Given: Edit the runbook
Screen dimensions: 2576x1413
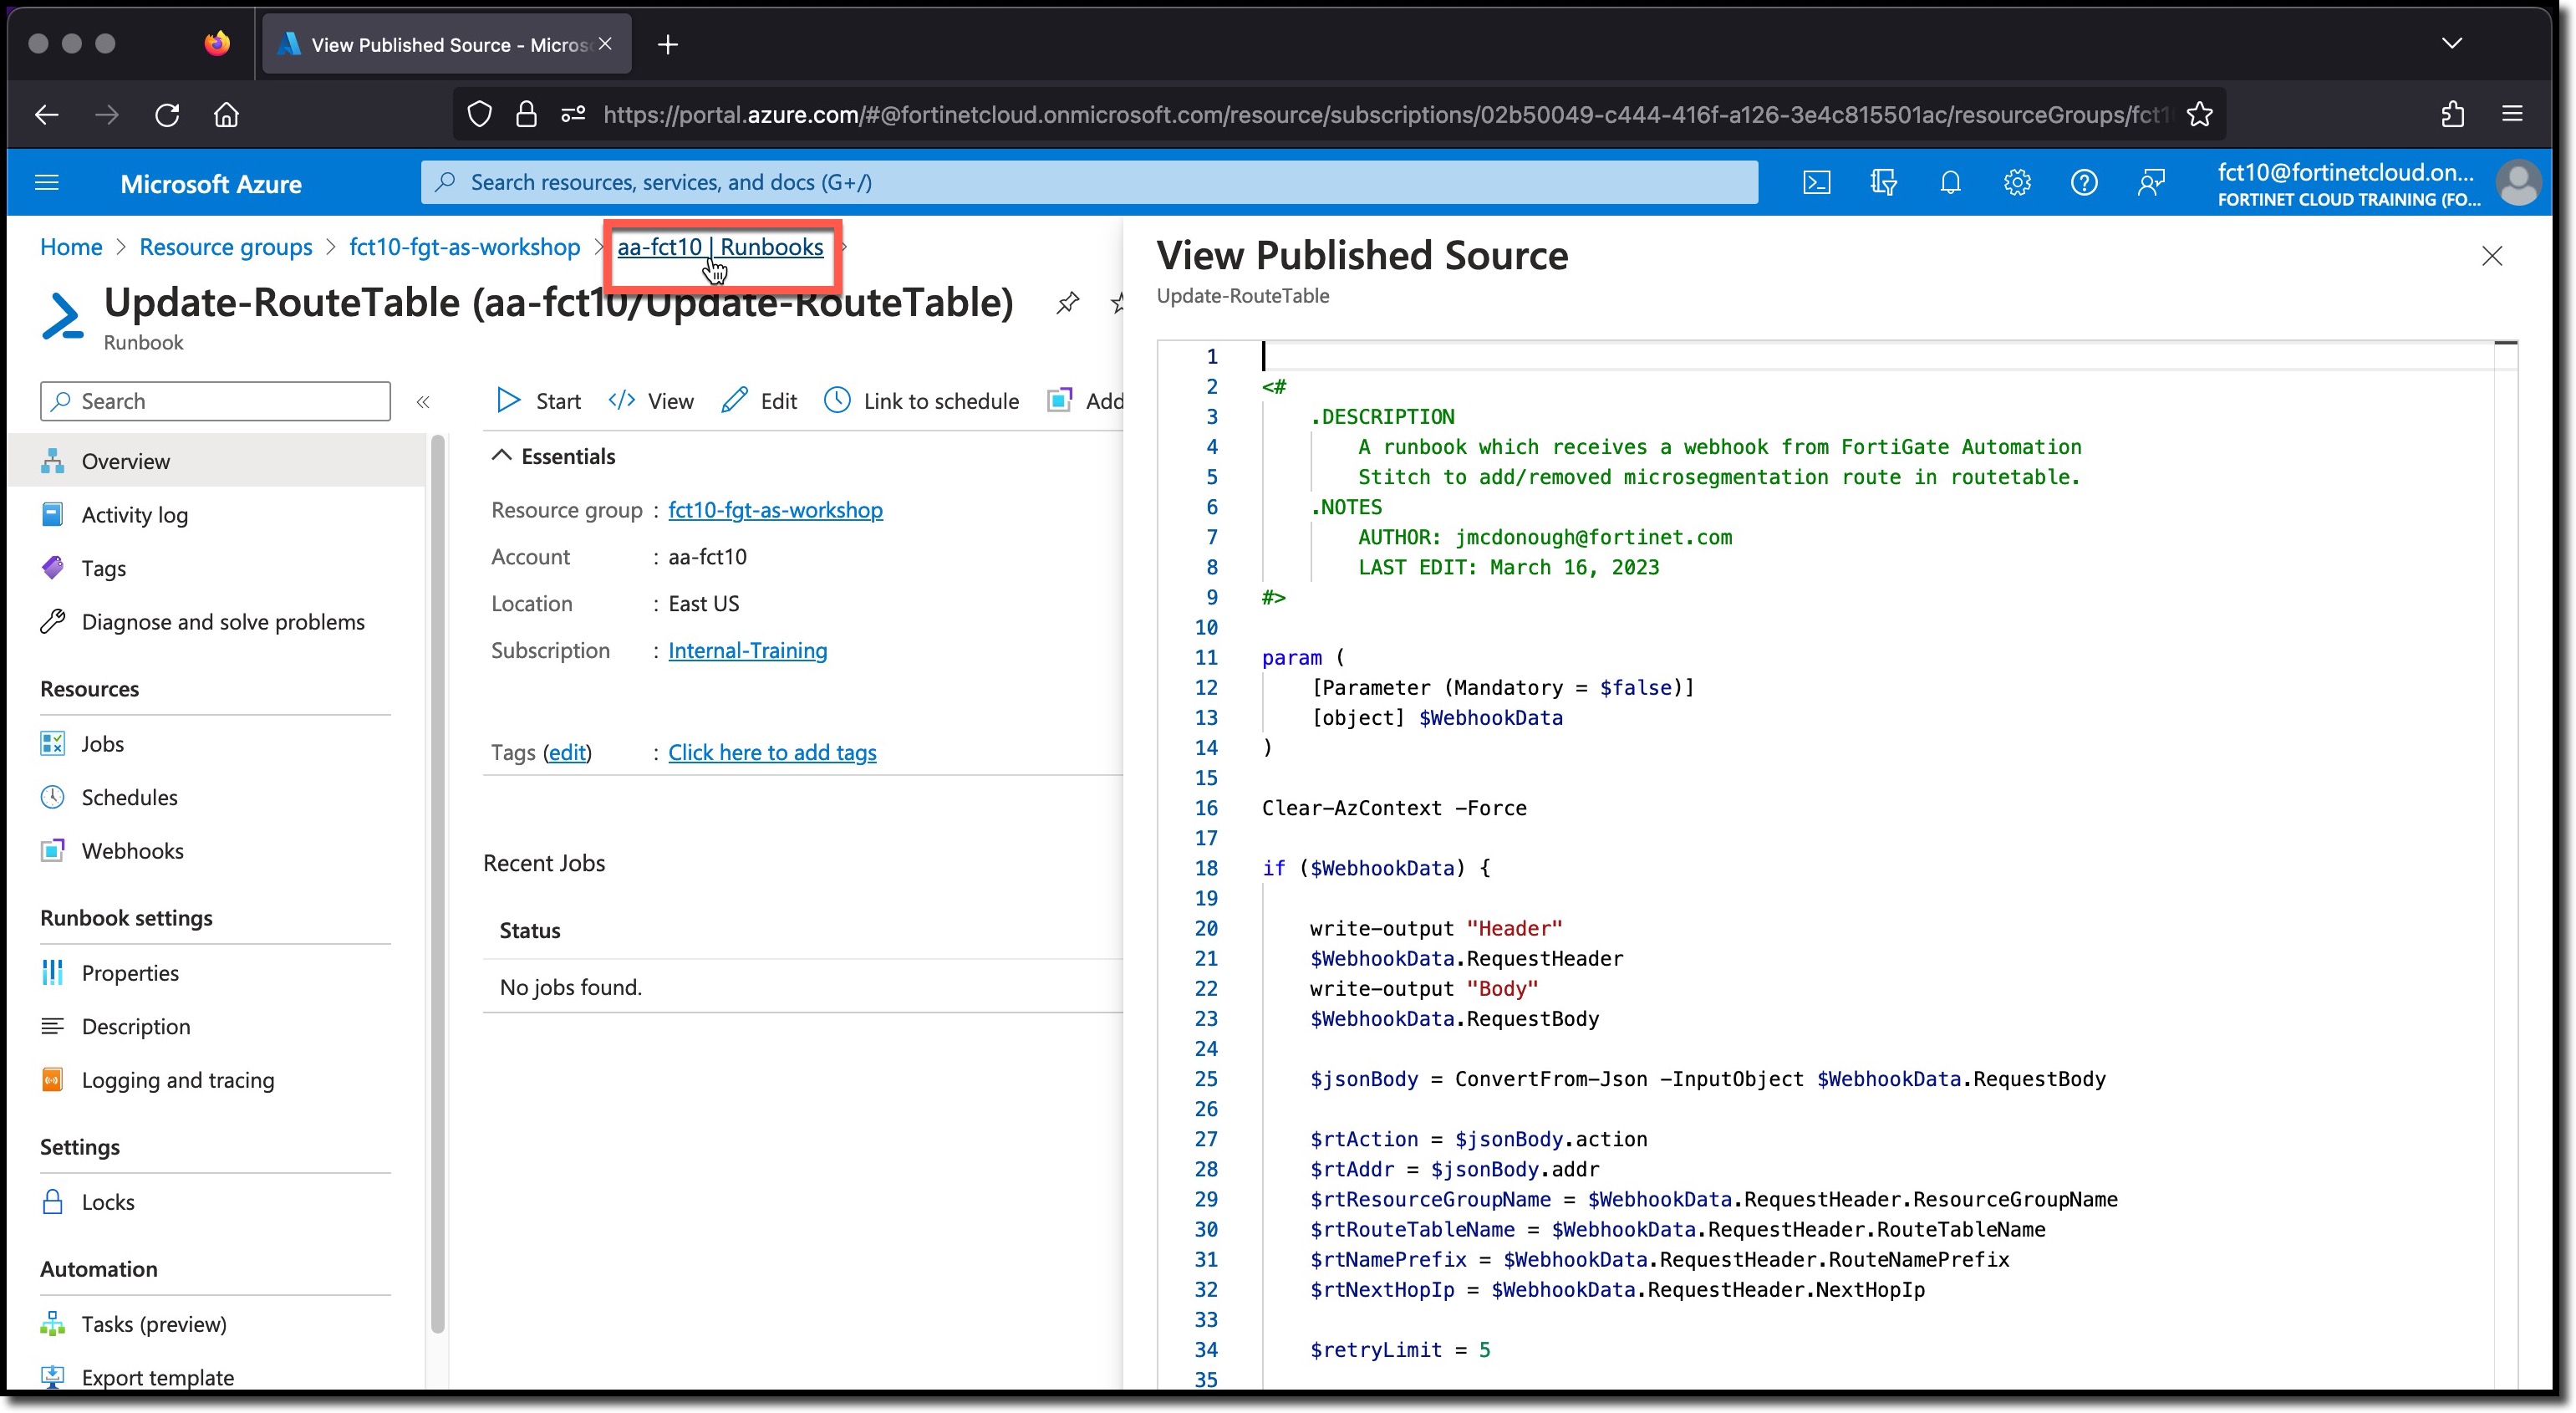Looking at the screenshot, I should [x=759, y=401].
